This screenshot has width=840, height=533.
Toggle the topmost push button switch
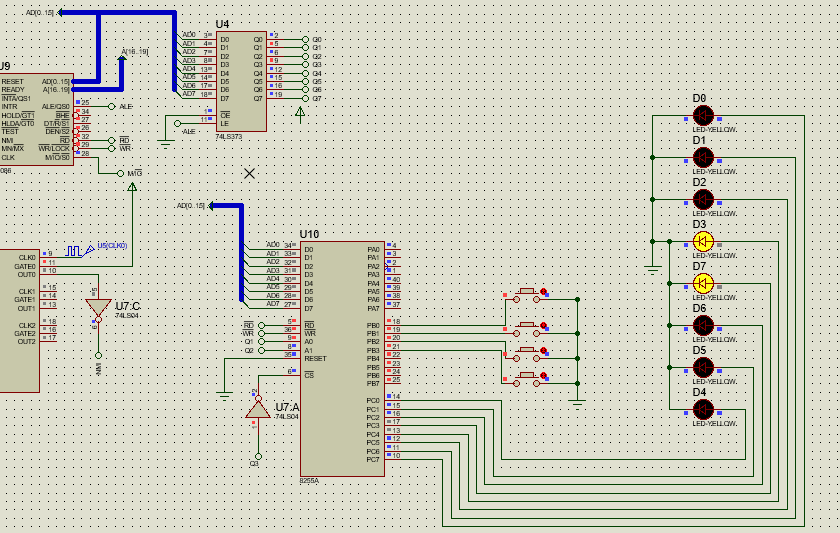click(x=527, y=296)
